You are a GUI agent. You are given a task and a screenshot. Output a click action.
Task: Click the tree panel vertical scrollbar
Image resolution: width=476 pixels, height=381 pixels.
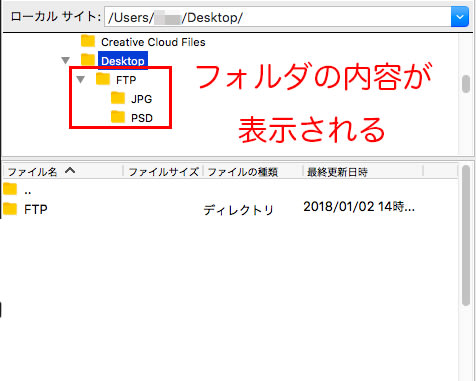click(466, 84)
